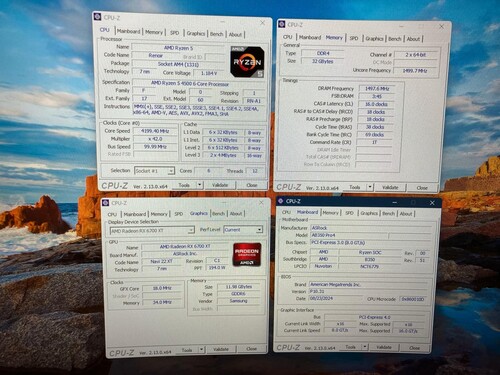Image resolution: width=500 pixels, height=375 pixels.
Task: Expand Tools arrow in the CPU window
Action: pos(199,184)
